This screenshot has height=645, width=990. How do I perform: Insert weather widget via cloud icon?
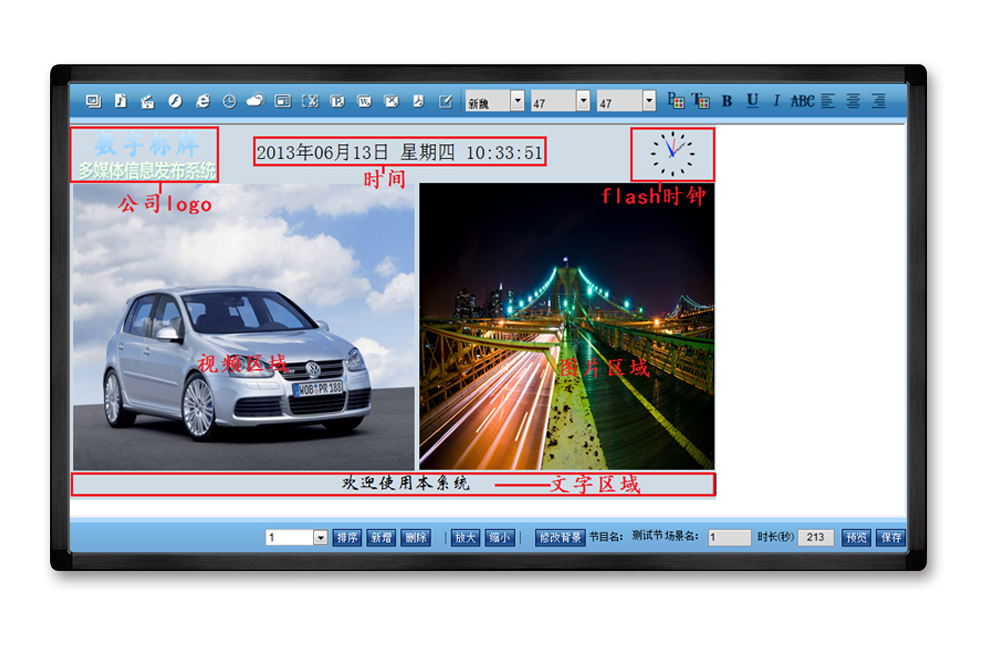point(256,101)
